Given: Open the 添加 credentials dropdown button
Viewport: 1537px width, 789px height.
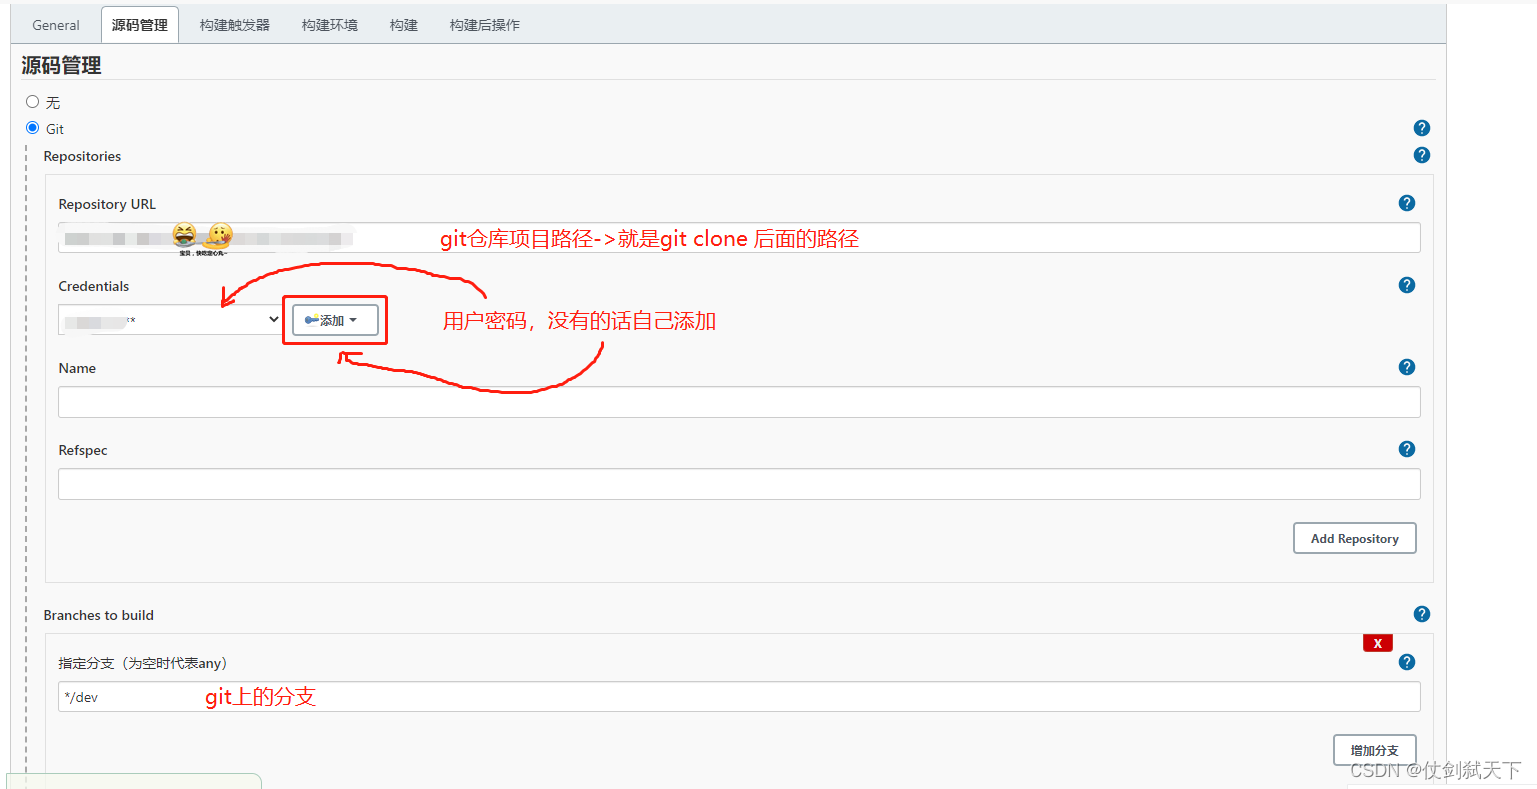Looking at the screenshot, I should click(x=335, y=320).
